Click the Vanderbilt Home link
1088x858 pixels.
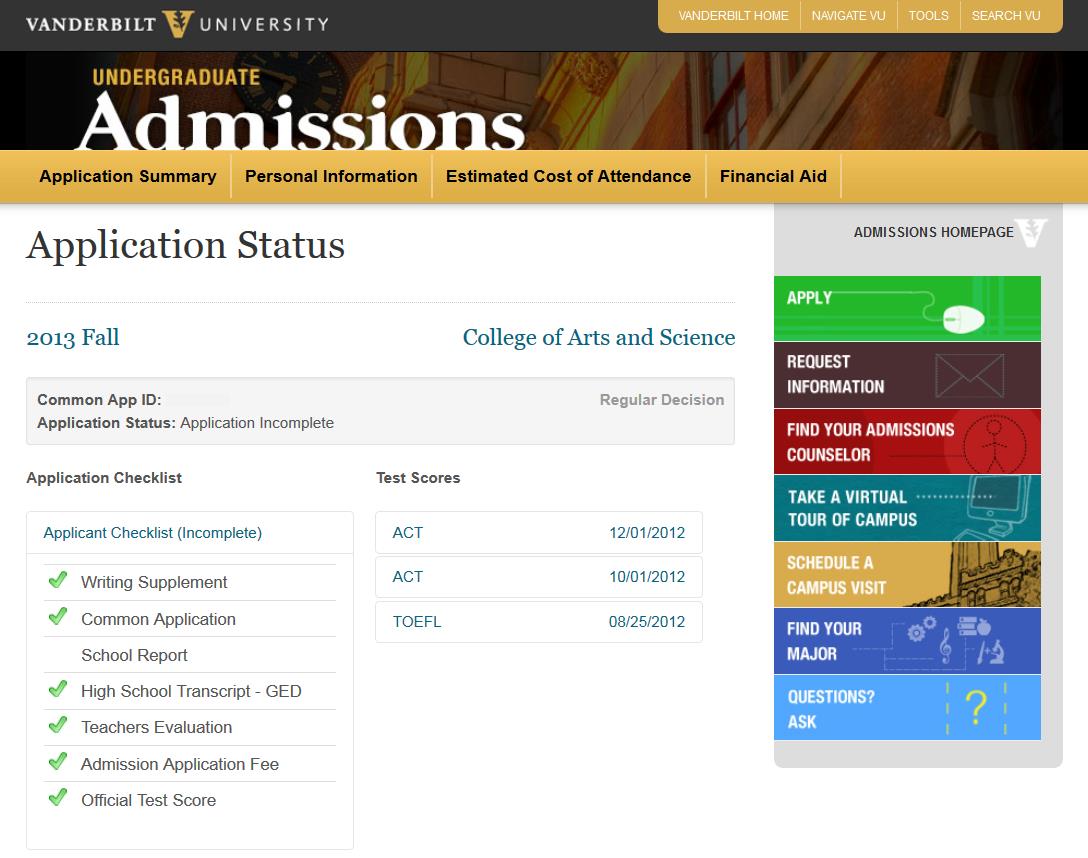pyautogui.click(x=733, y=16)
